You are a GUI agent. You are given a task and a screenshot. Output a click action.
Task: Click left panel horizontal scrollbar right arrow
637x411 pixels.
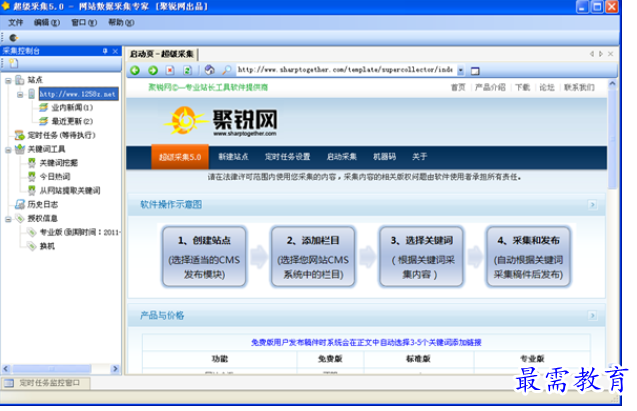[x=115, y=369]
